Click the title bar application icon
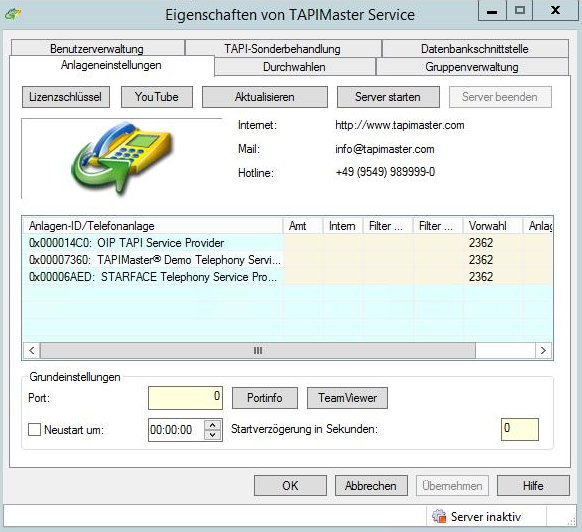 [x=13, y=14]
